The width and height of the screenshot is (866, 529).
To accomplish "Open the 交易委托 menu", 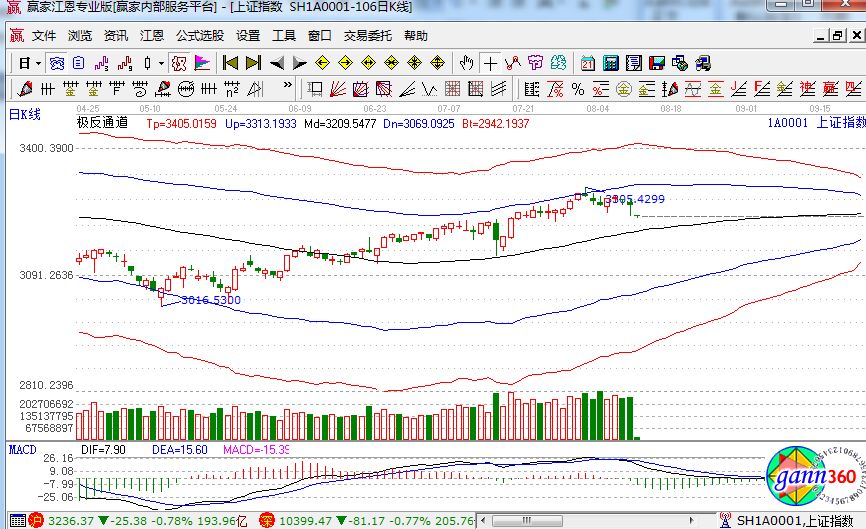I will coord(368,36).
